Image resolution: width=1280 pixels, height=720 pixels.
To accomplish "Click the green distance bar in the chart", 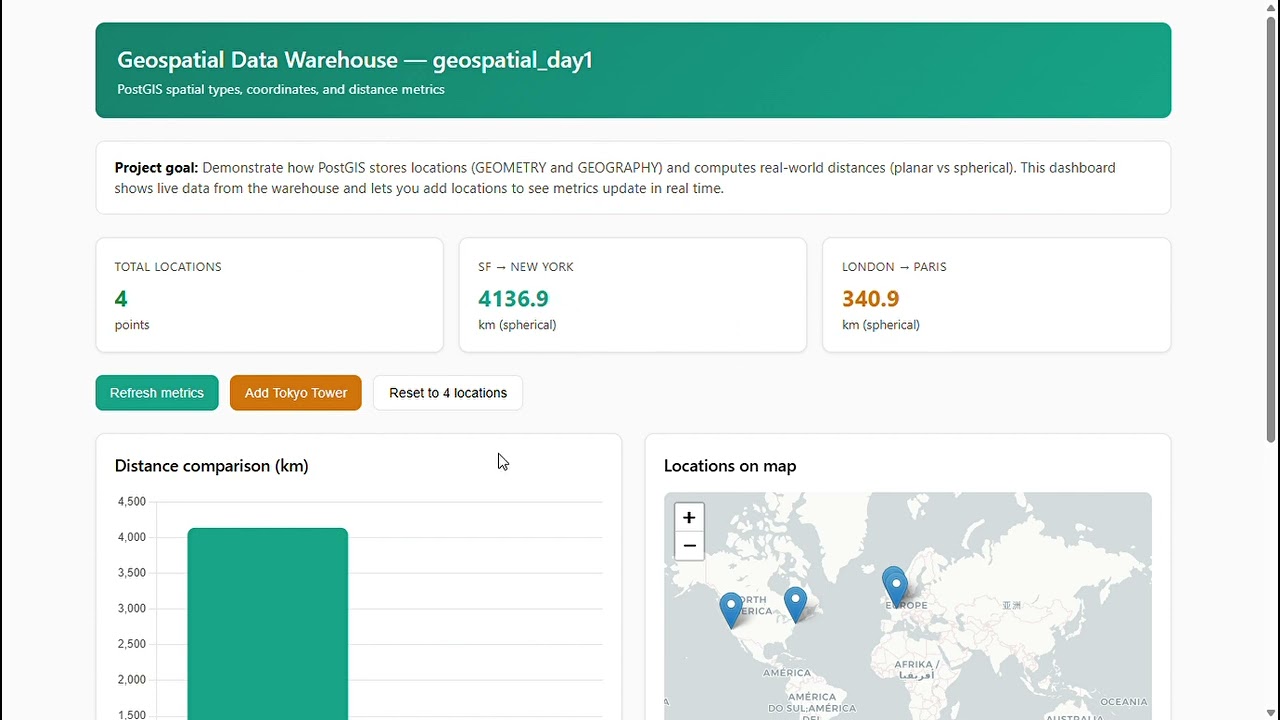I will click(268, 623).
